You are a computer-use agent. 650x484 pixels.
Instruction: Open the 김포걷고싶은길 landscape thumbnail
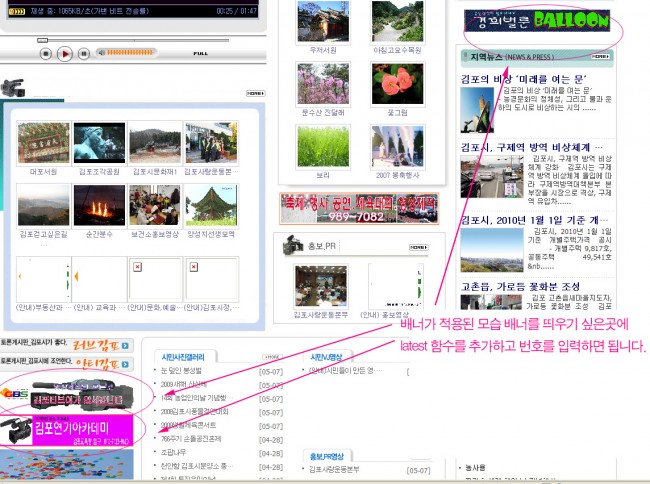tap(44, 206)
